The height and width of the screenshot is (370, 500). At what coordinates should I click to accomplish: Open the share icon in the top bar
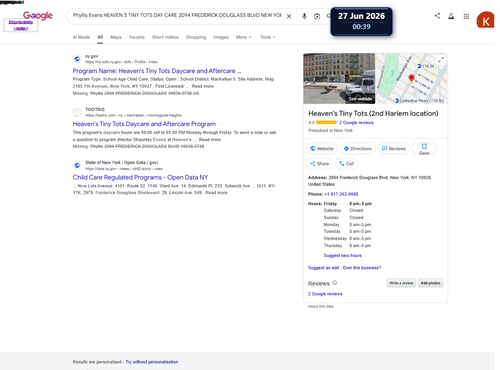pos(437,16)
